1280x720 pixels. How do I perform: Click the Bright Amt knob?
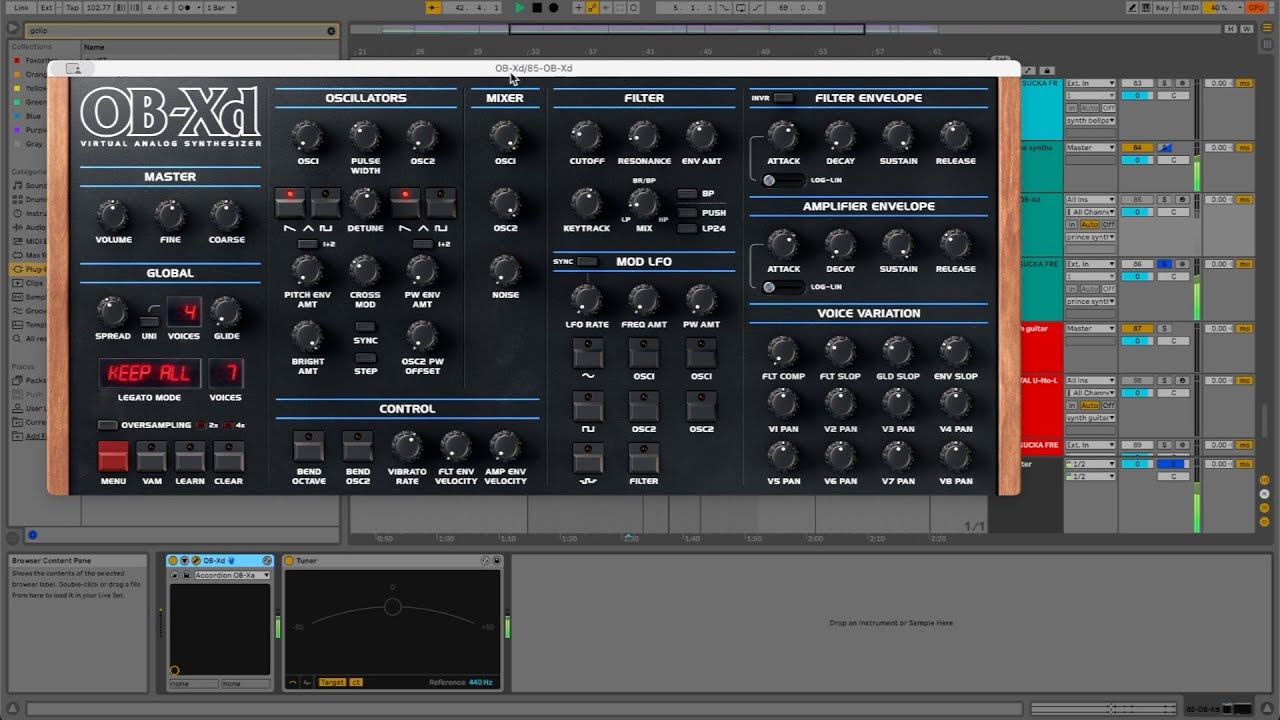point(307,337)
